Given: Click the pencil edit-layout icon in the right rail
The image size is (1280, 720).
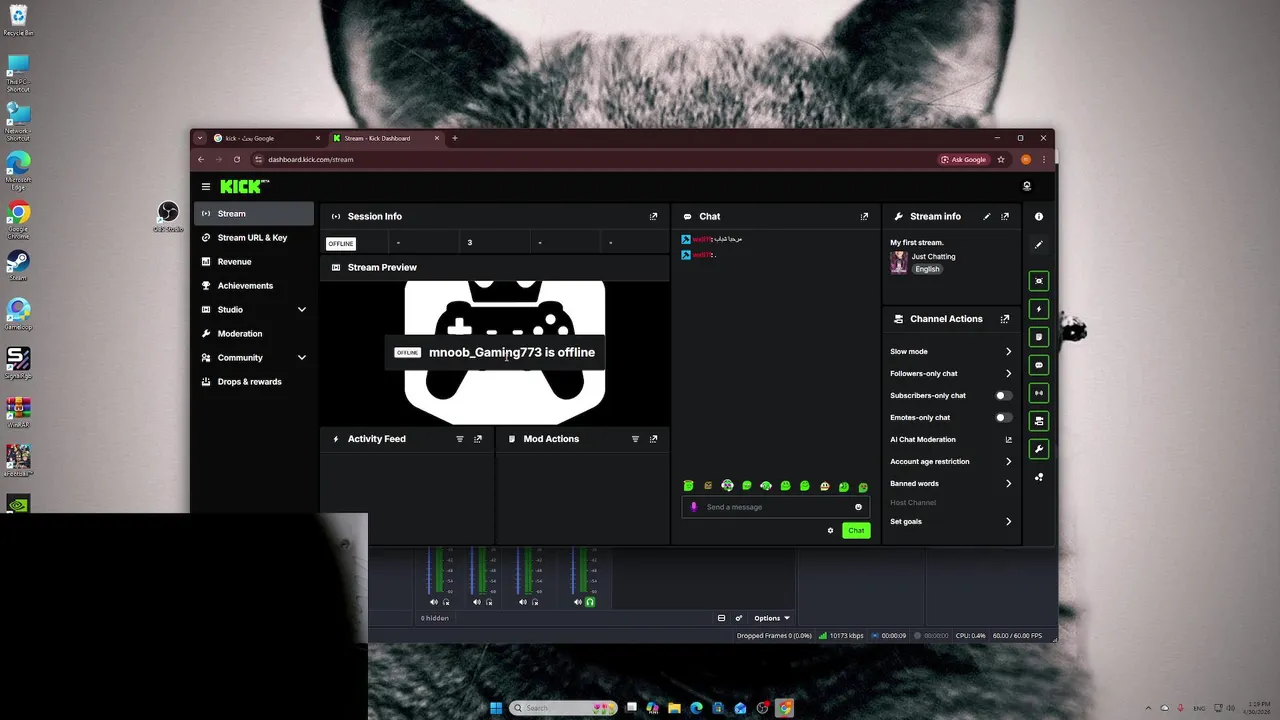Looking at the screenshot, I should (1039, 244).
